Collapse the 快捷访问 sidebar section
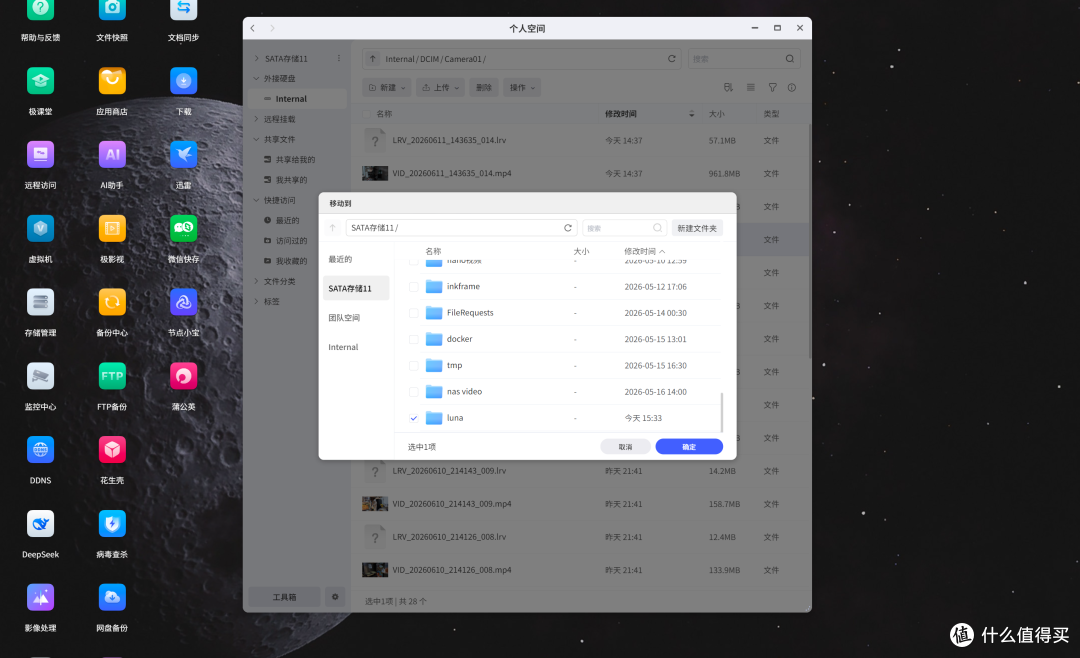 (x=256, y=201)
